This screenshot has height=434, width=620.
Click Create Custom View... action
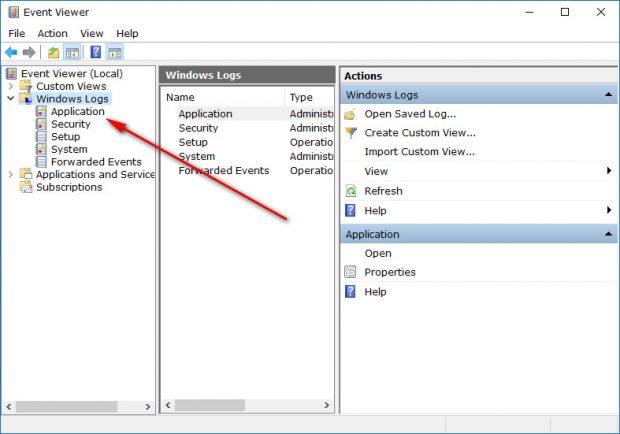tap(420, 133)
